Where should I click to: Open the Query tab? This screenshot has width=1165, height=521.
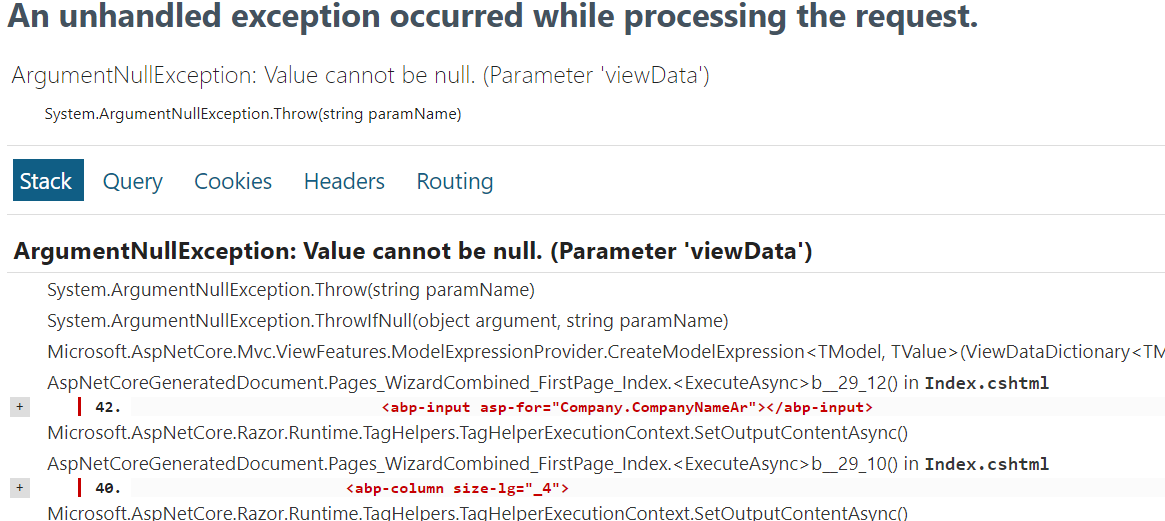tap(133, 181)
